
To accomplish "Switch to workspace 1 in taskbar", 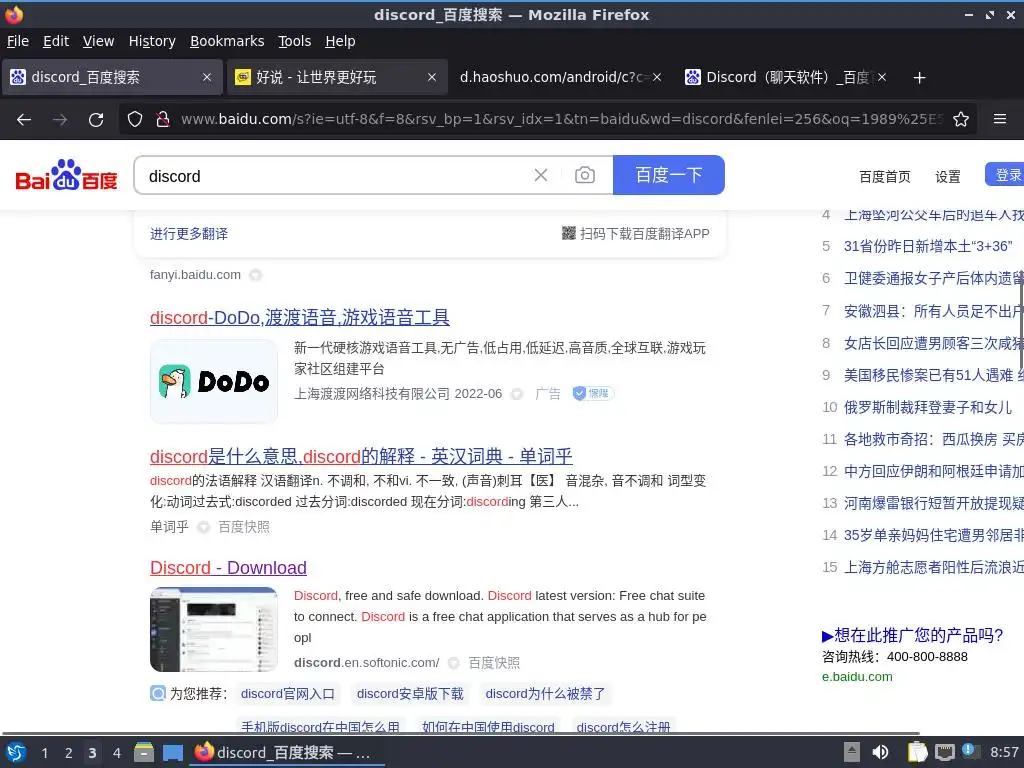I will tap(44, 753).
